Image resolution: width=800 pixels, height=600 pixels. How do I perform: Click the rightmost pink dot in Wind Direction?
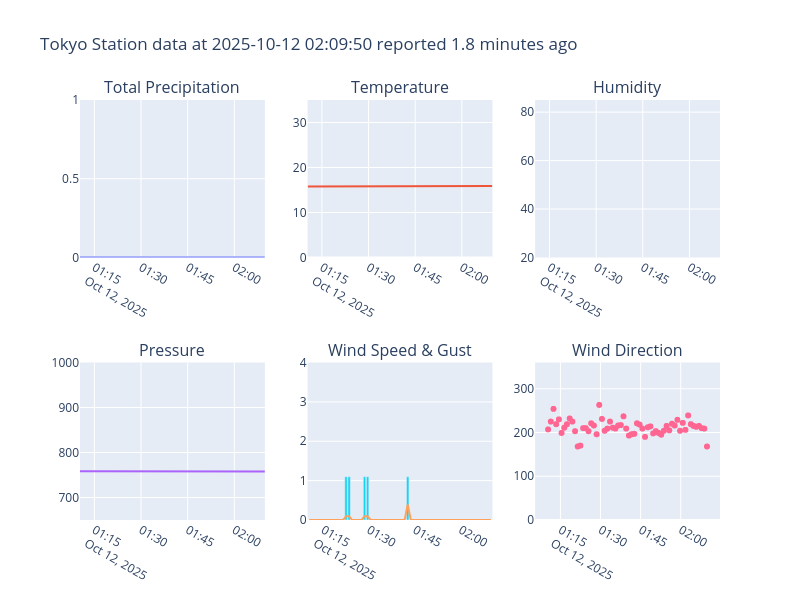pos(706,446)
